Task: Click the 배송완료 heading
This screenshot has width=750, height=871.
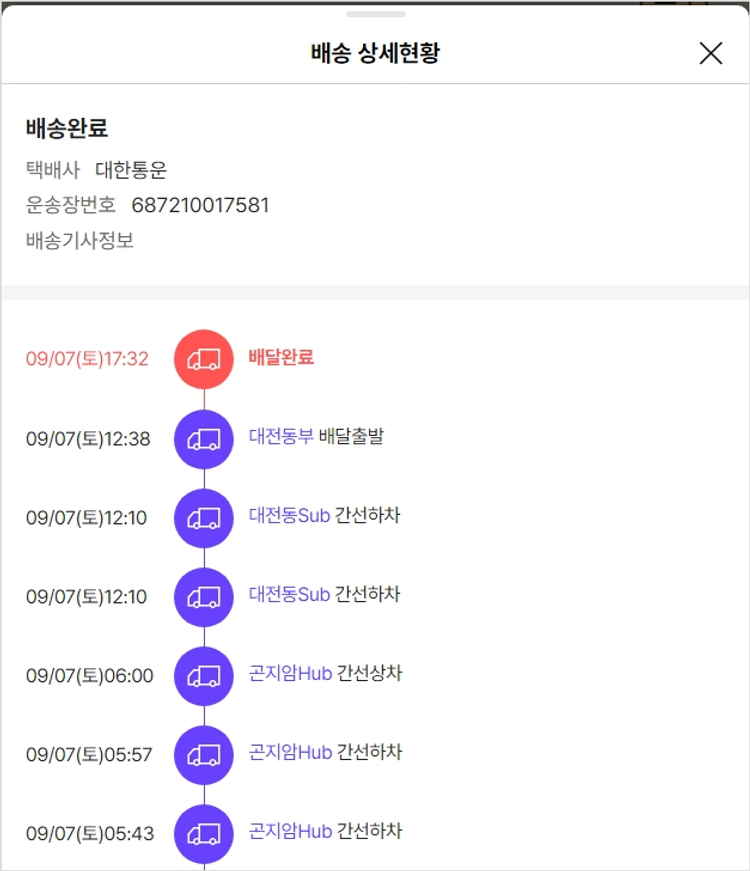Action: coord(67,129)
